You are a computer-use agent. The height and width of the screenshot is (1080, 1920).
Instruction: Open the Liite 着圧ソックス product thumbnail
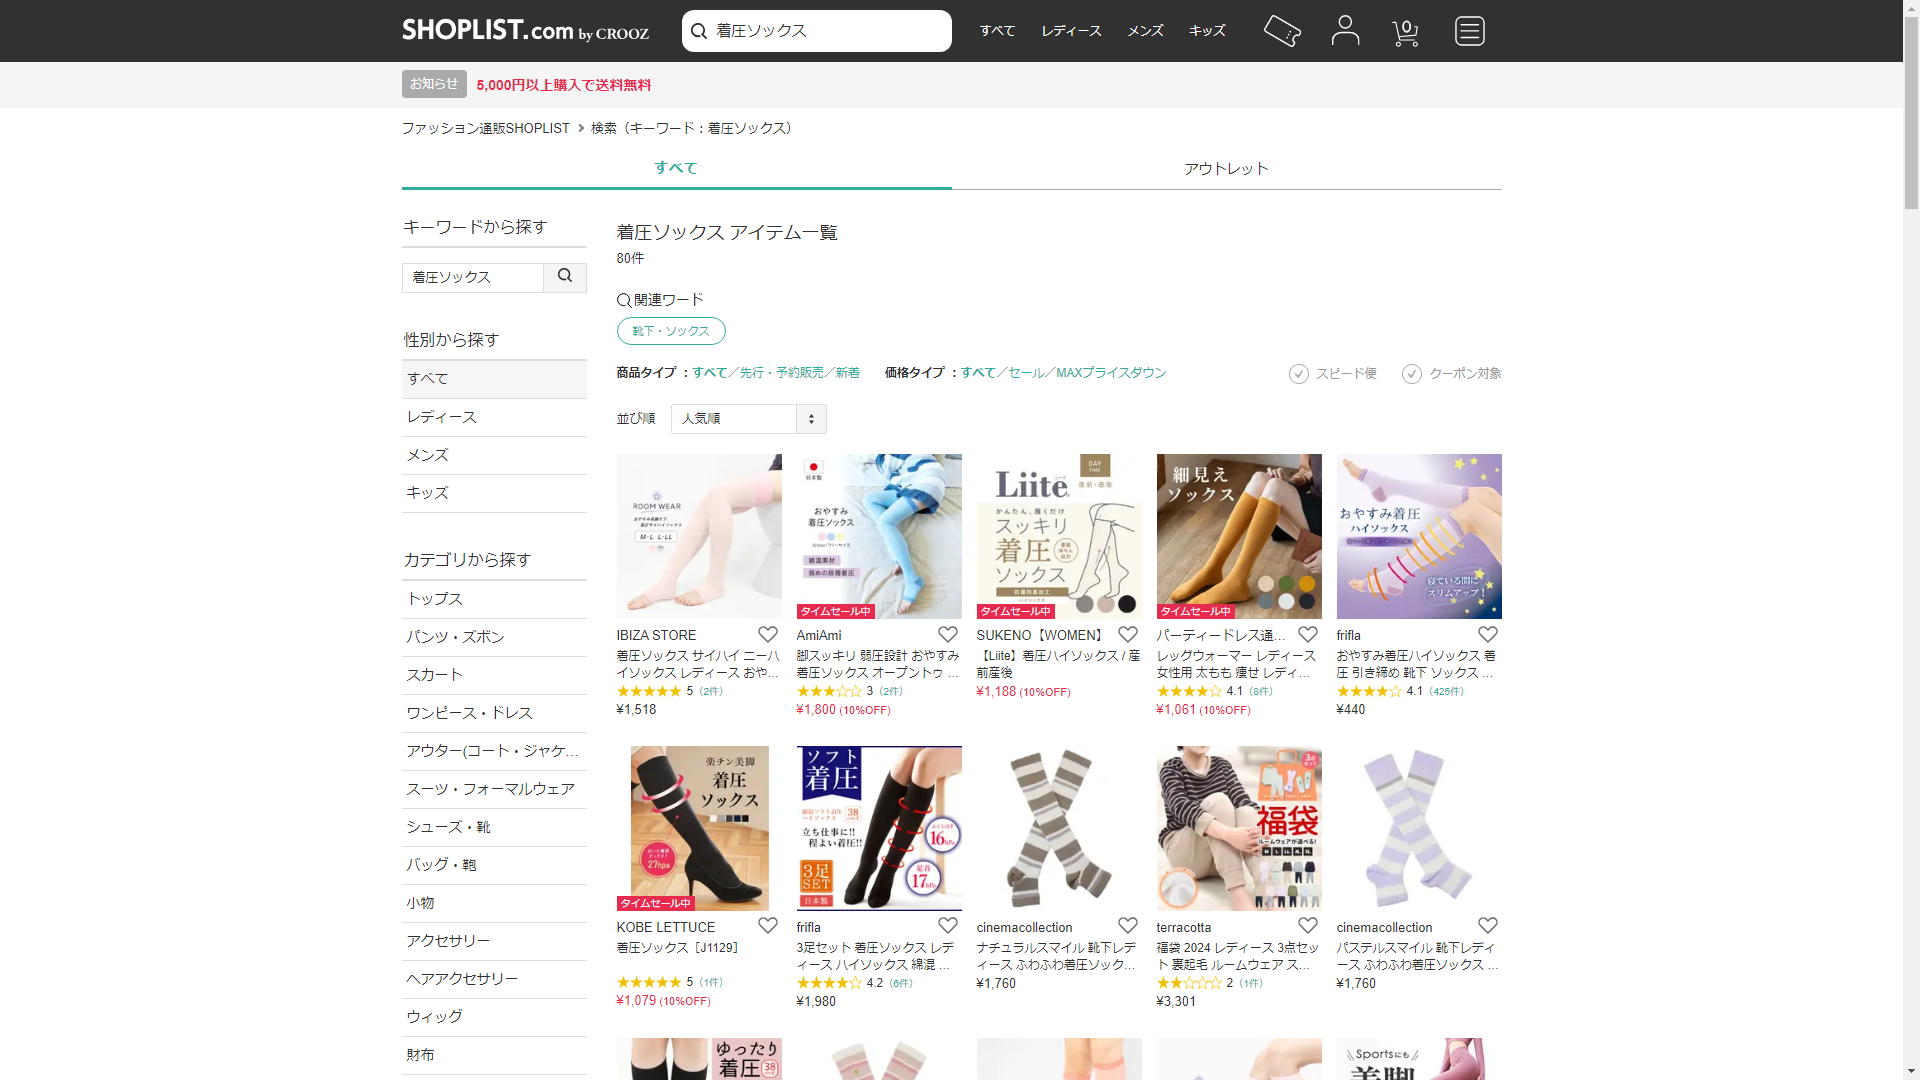(1059, 537)
